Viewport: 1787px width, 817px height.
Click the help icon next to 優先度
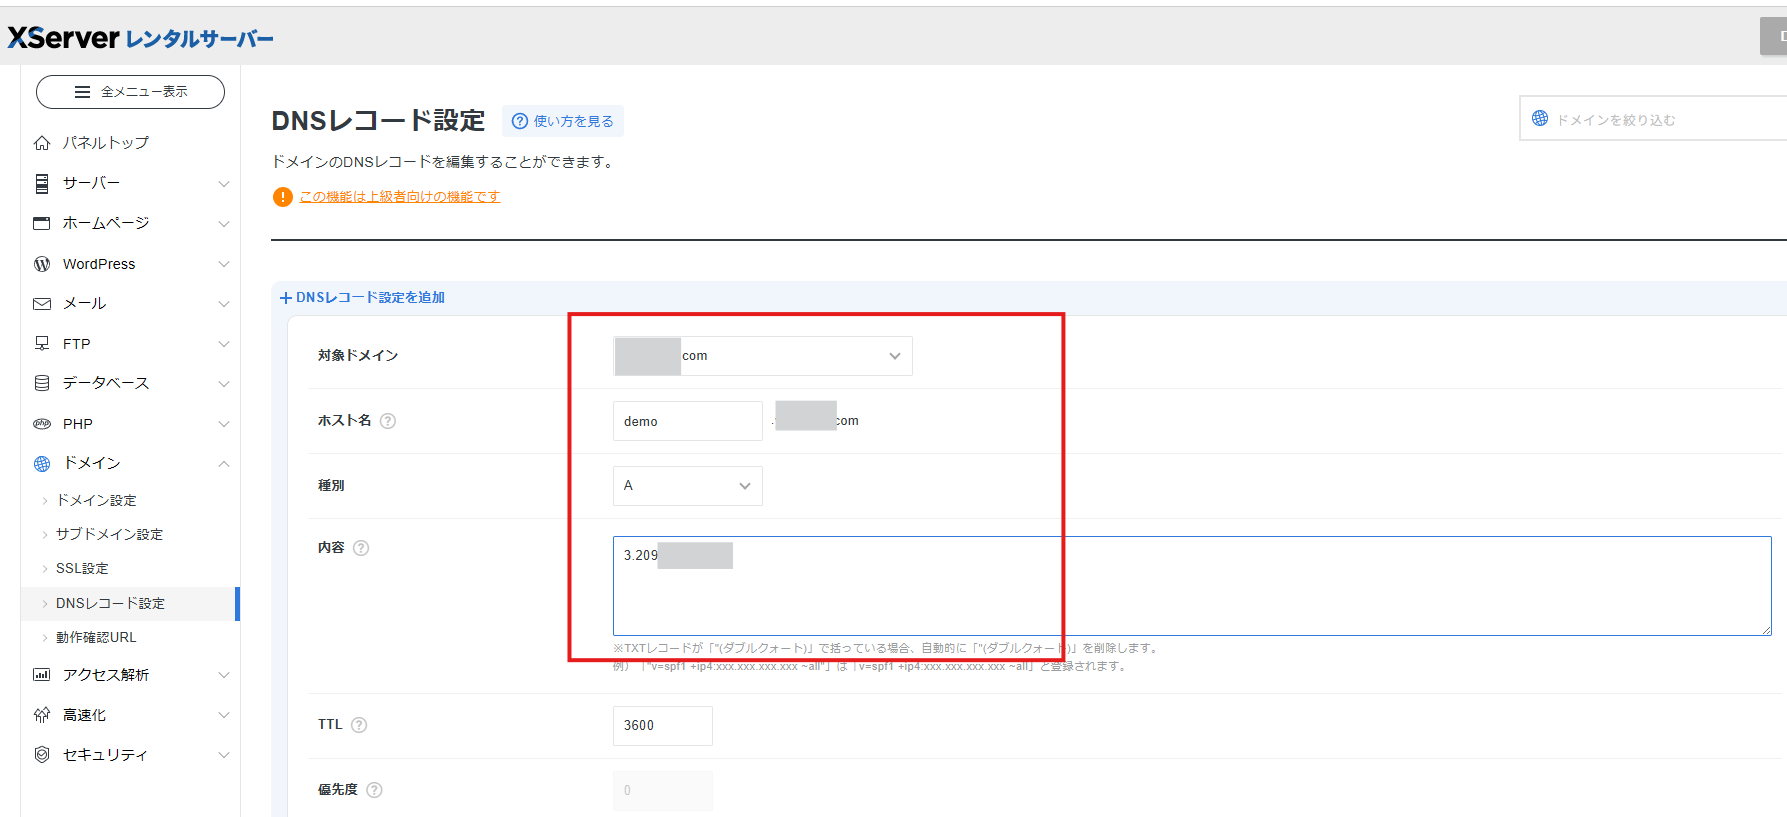point(374,790)
